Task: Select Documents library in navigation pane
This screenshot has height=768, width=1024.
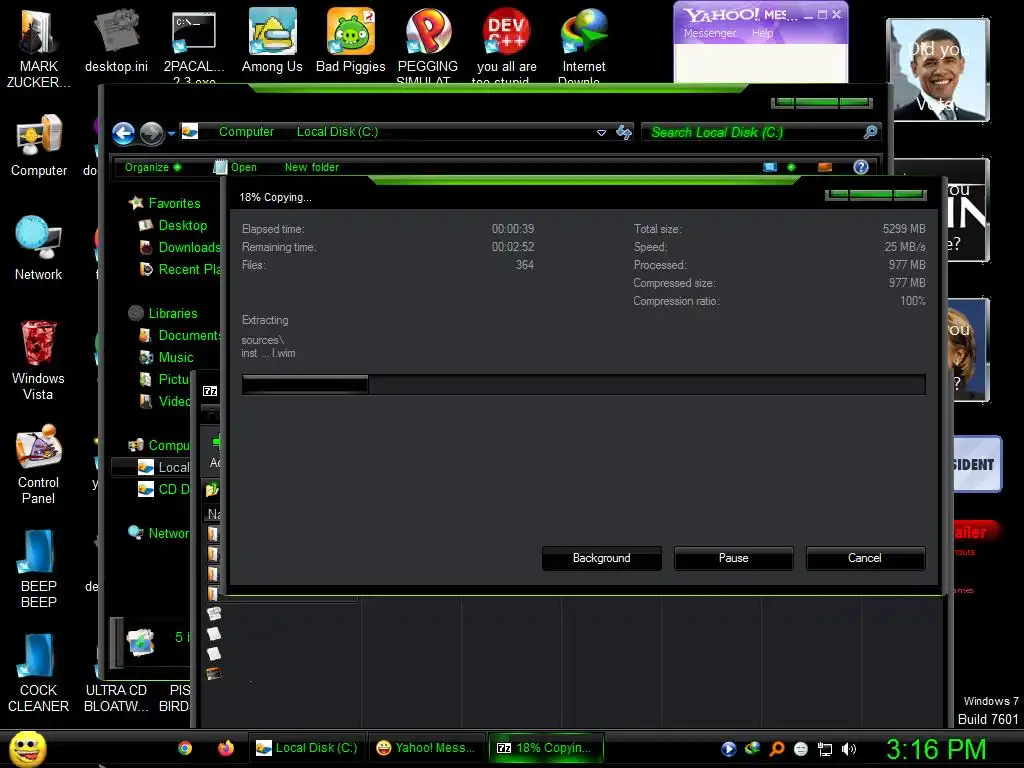Action: pos(181,336)
